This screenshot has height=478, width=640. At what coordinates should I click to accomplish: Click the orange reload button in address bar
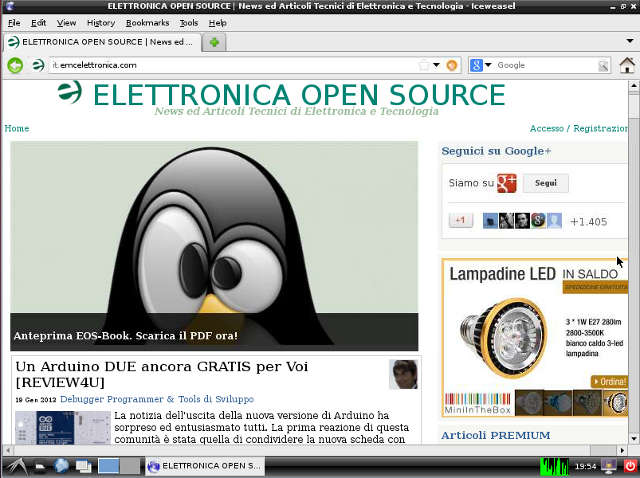(452, 65)
